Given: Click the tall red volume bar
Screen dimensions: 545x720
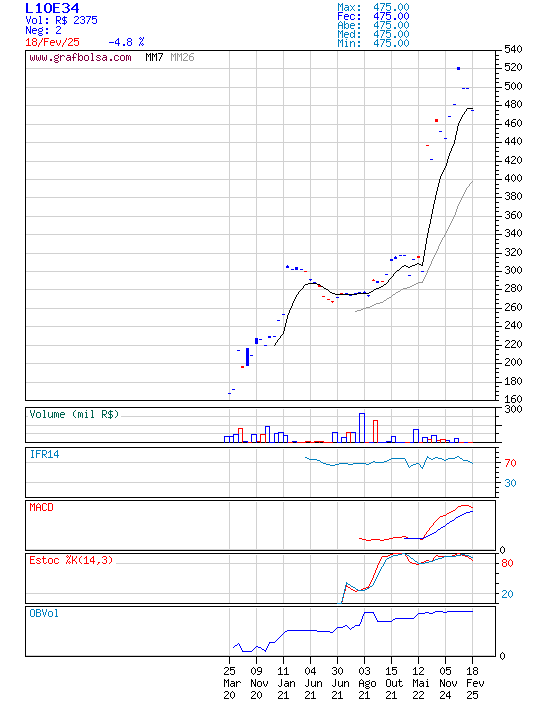Looking at the screenshot, I should point(375,431).
